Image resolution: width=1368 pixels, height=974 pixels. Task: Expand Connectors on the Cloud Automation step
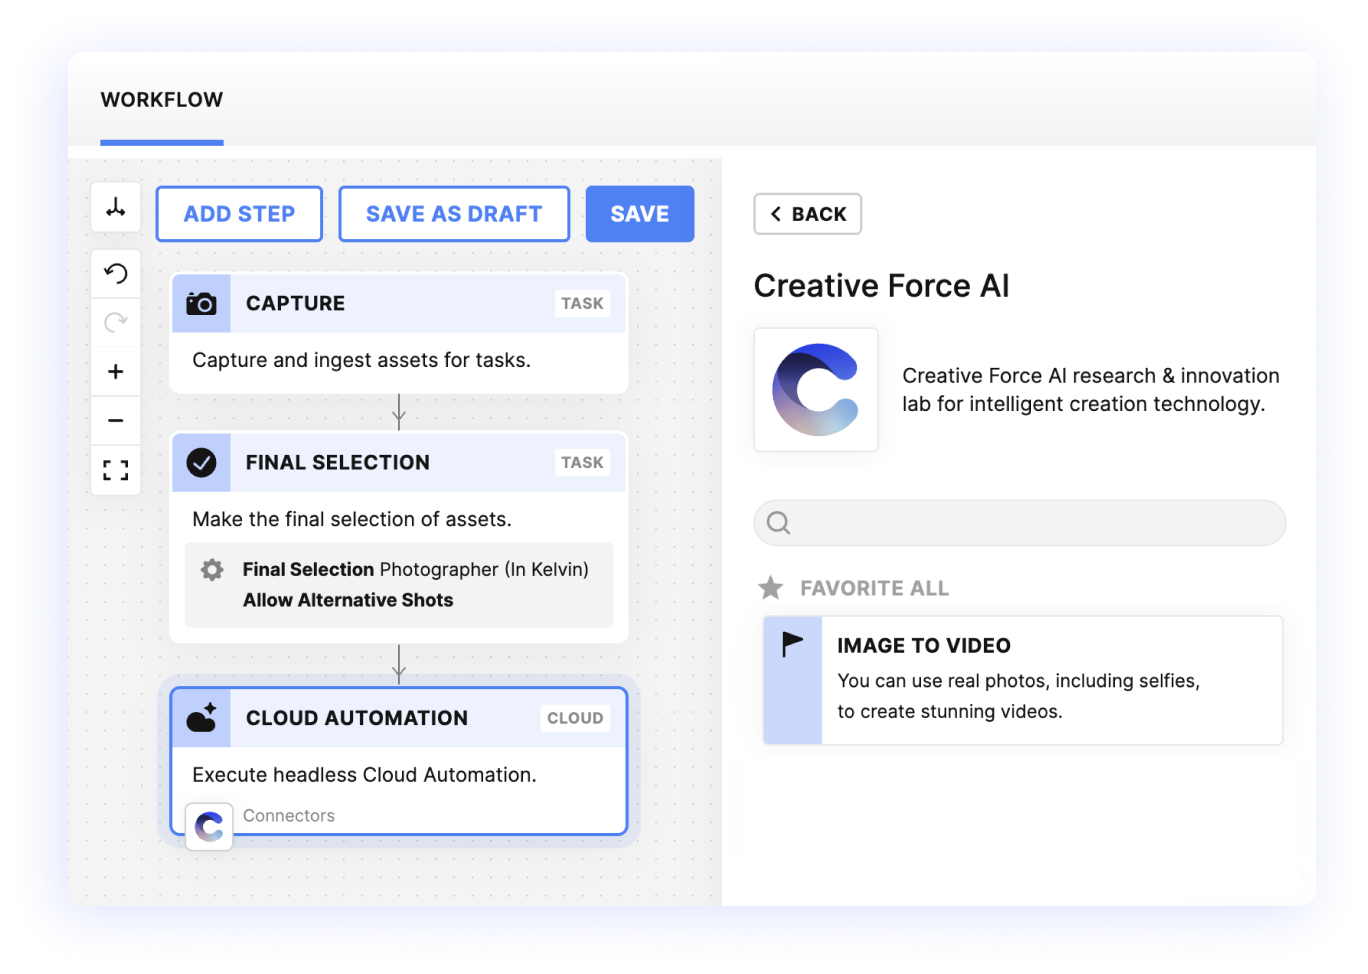(289, 816)
